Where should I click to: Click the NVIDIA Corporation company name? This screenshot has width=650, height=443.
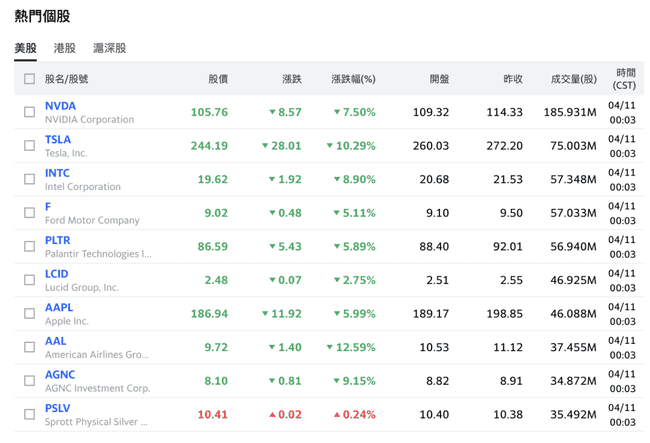click(90, 119)
